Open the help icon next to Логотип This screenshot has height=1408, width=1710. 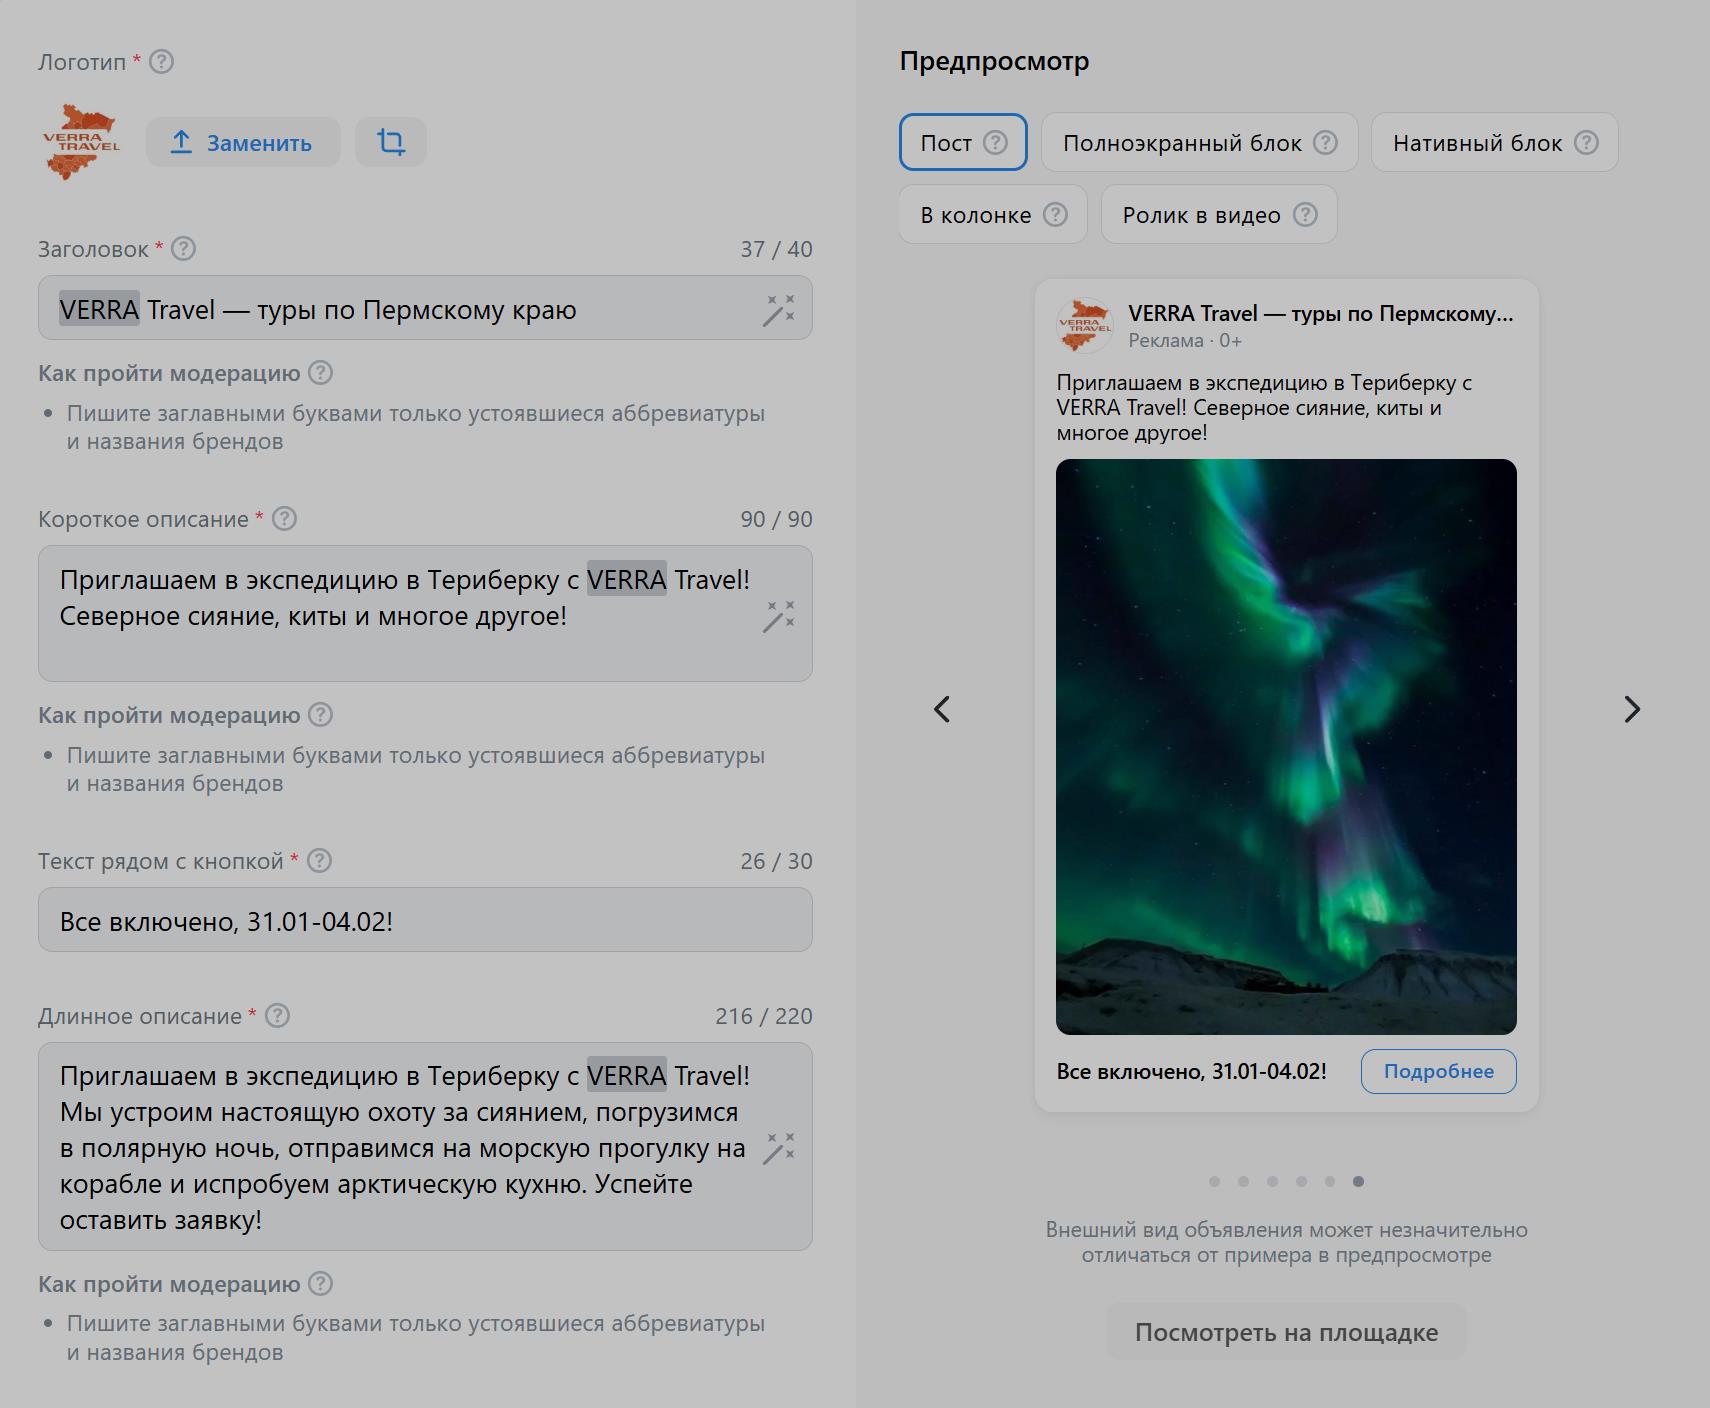click(x=161, y=62)
